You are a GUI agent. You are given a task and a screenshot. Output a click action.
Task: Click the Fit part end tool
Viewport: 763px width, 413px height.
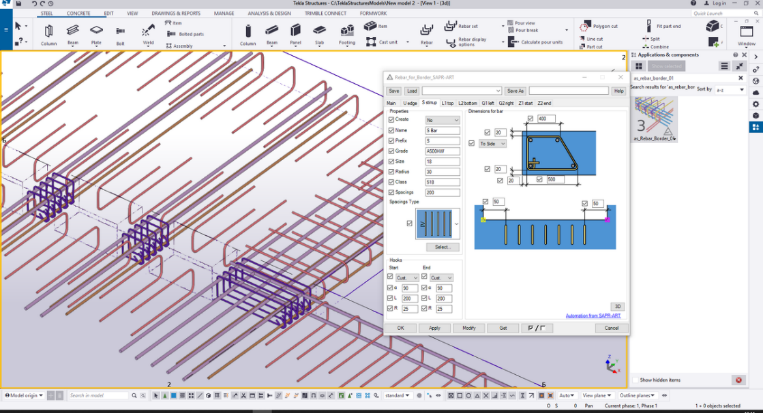click(664, 26)
